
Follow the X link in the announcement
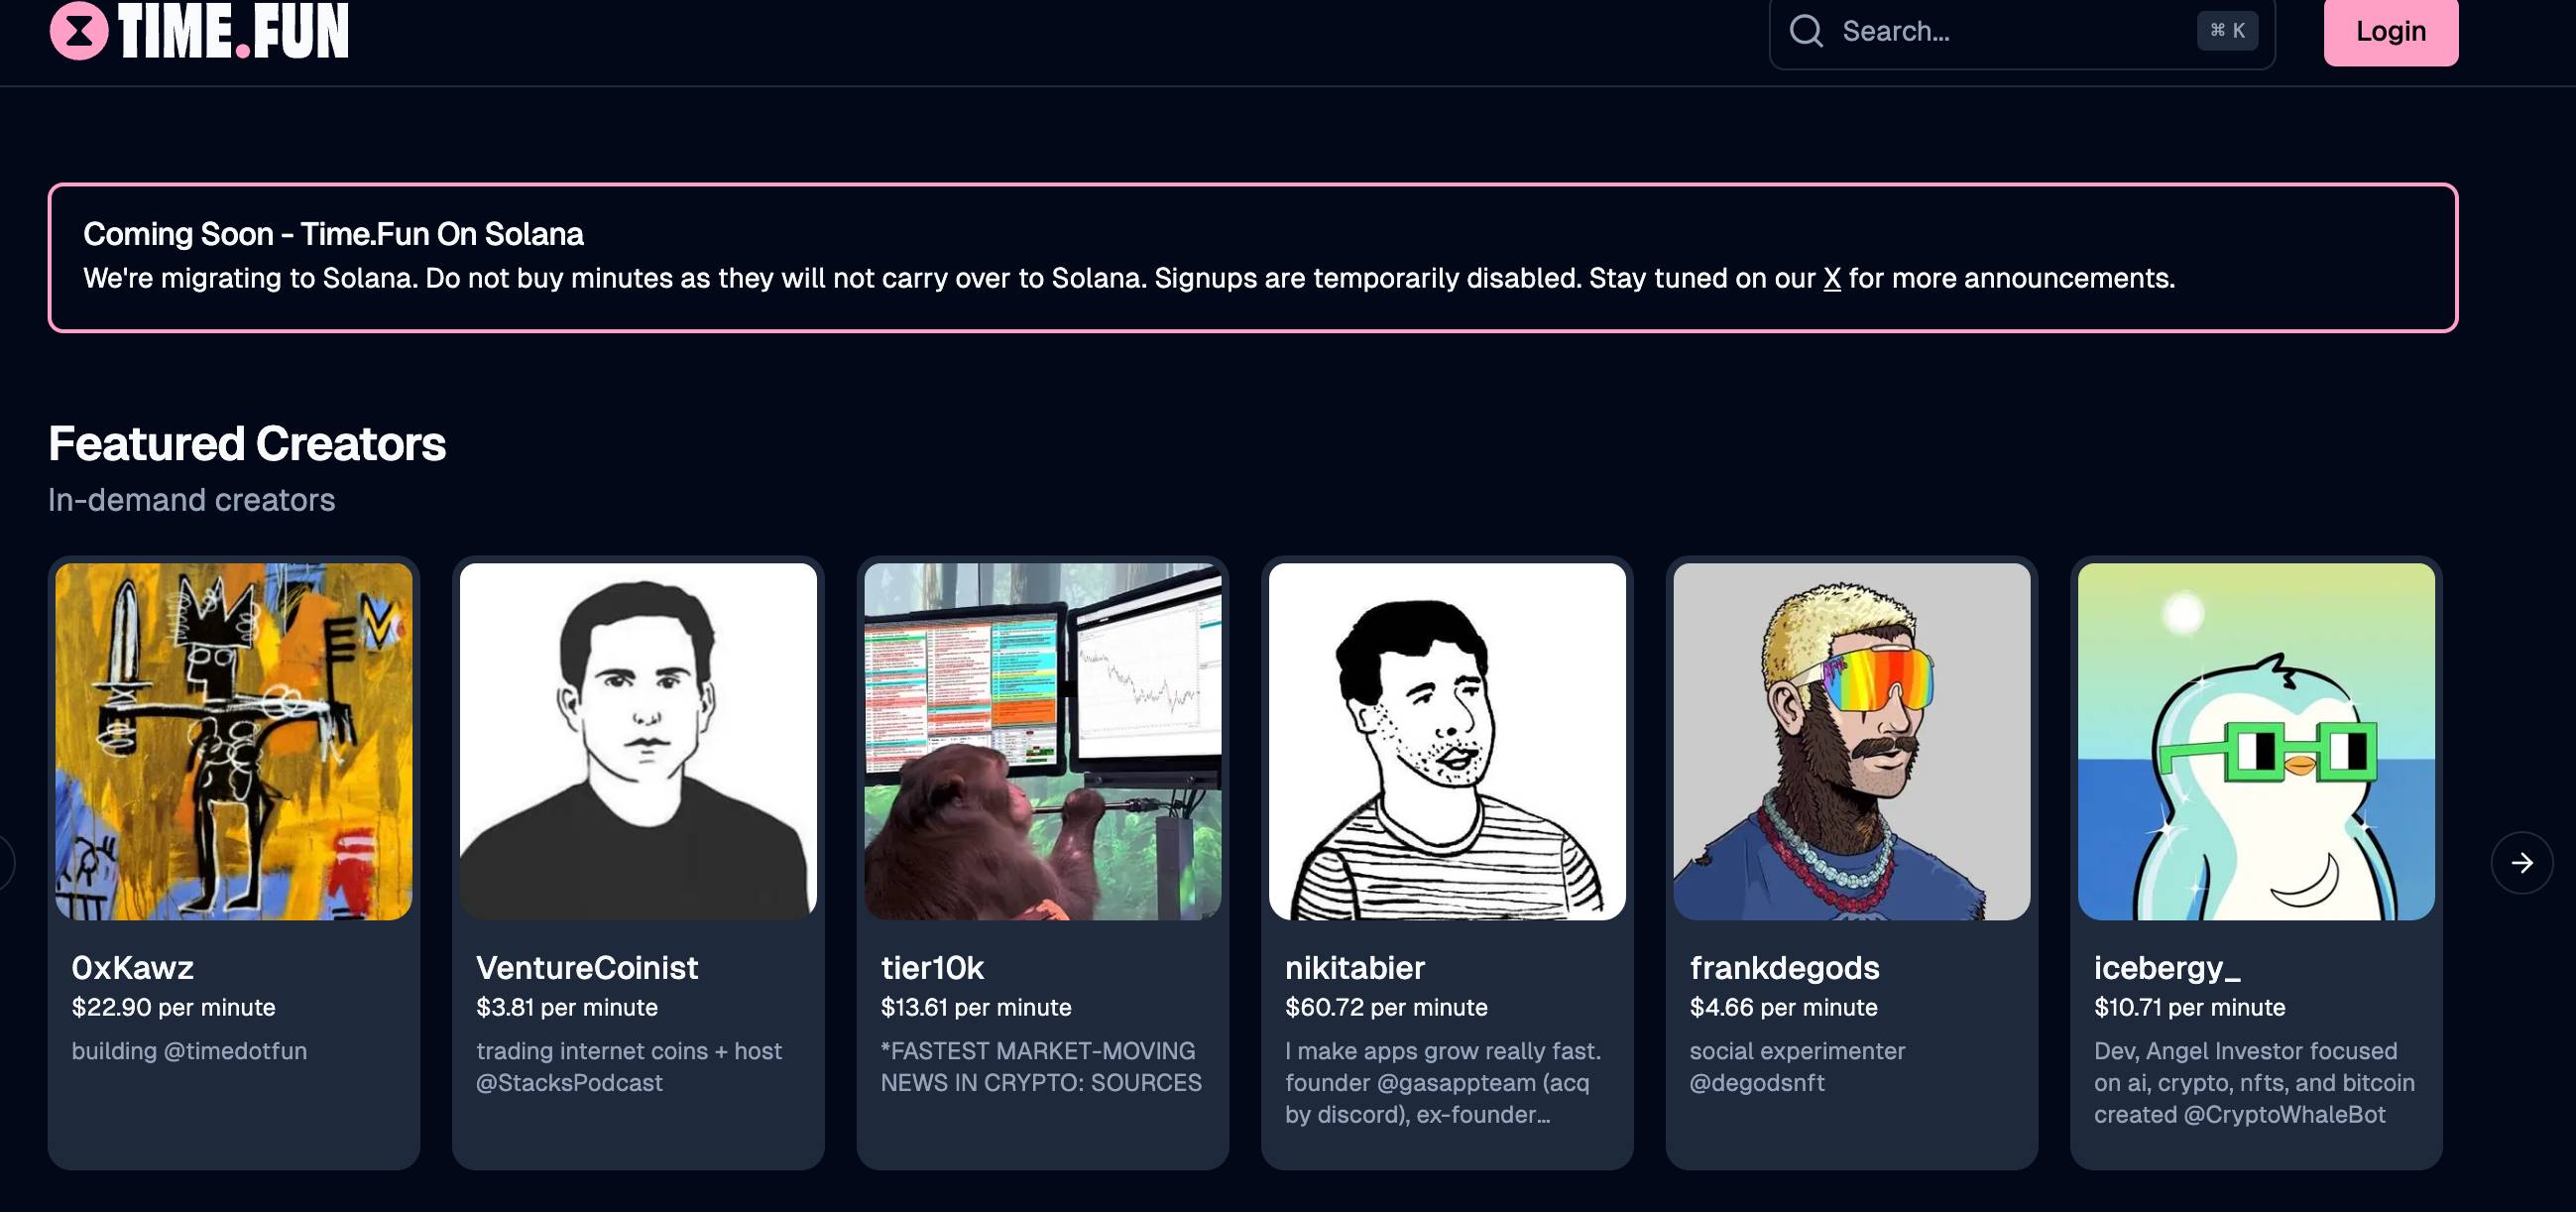pos(1832,278)
